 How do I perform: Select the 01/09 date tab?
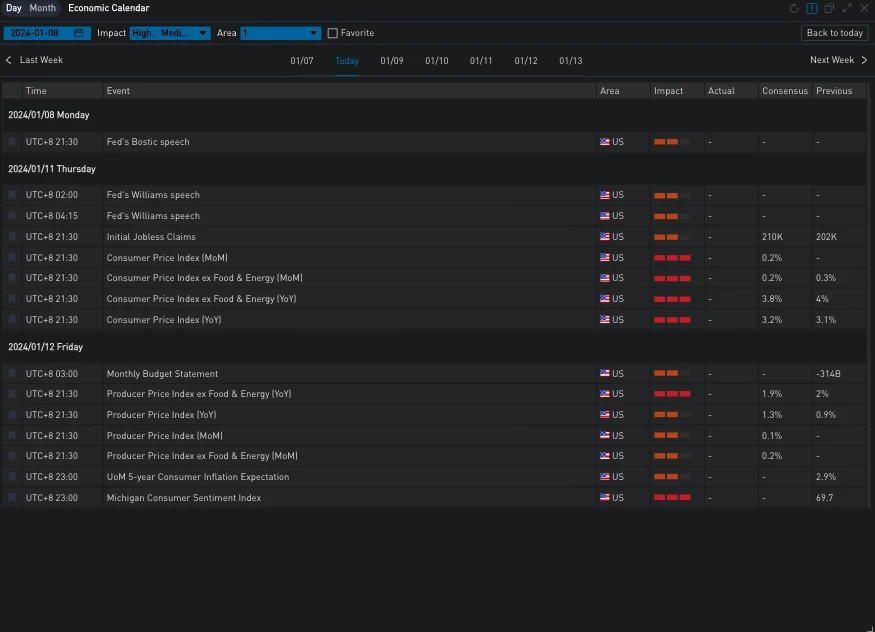pyautogui.click(x=392, y=61)
